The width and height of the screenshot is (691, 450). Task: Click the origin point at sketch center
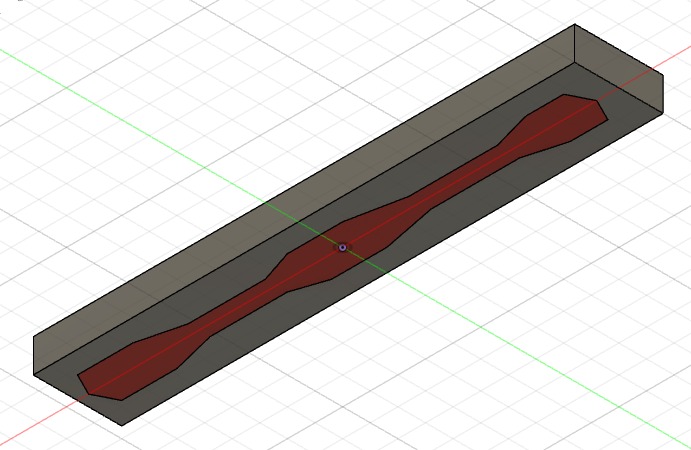click(342, 247)
